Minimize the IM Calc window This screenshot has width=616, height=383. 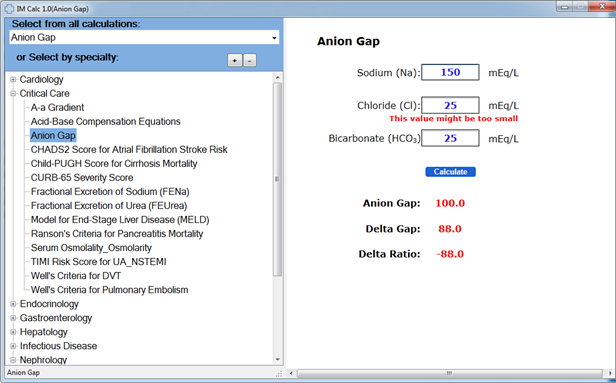point(565,6)
